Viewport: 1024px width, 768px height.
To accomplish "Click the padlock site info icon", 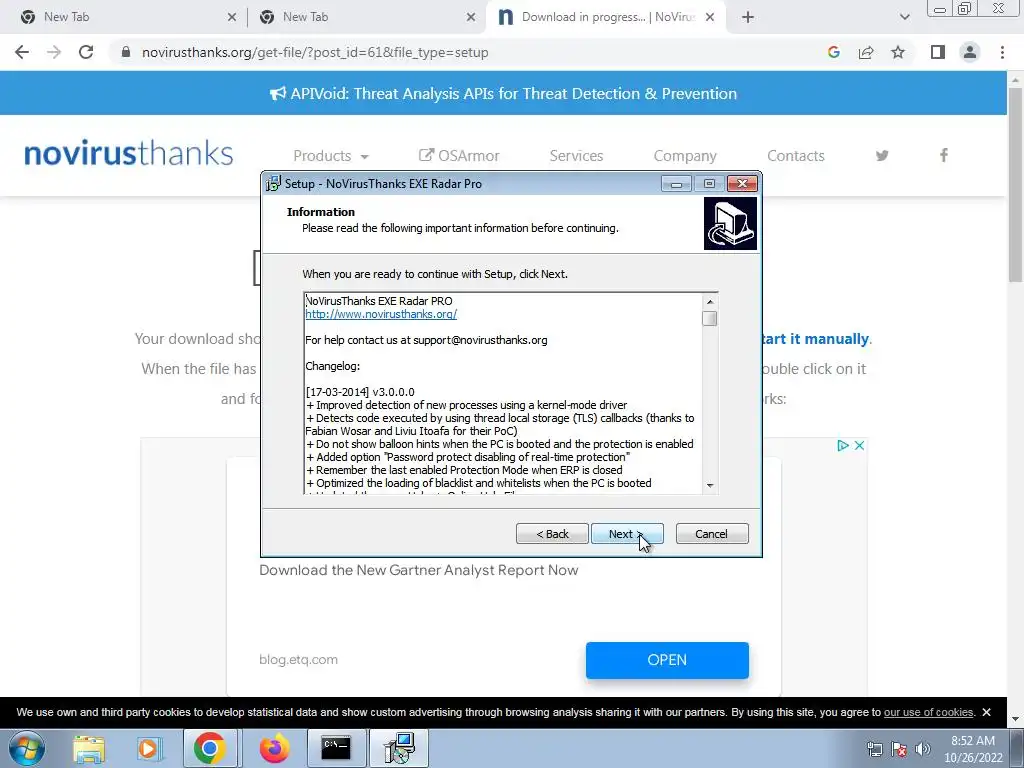I will (x=126, y=52).
